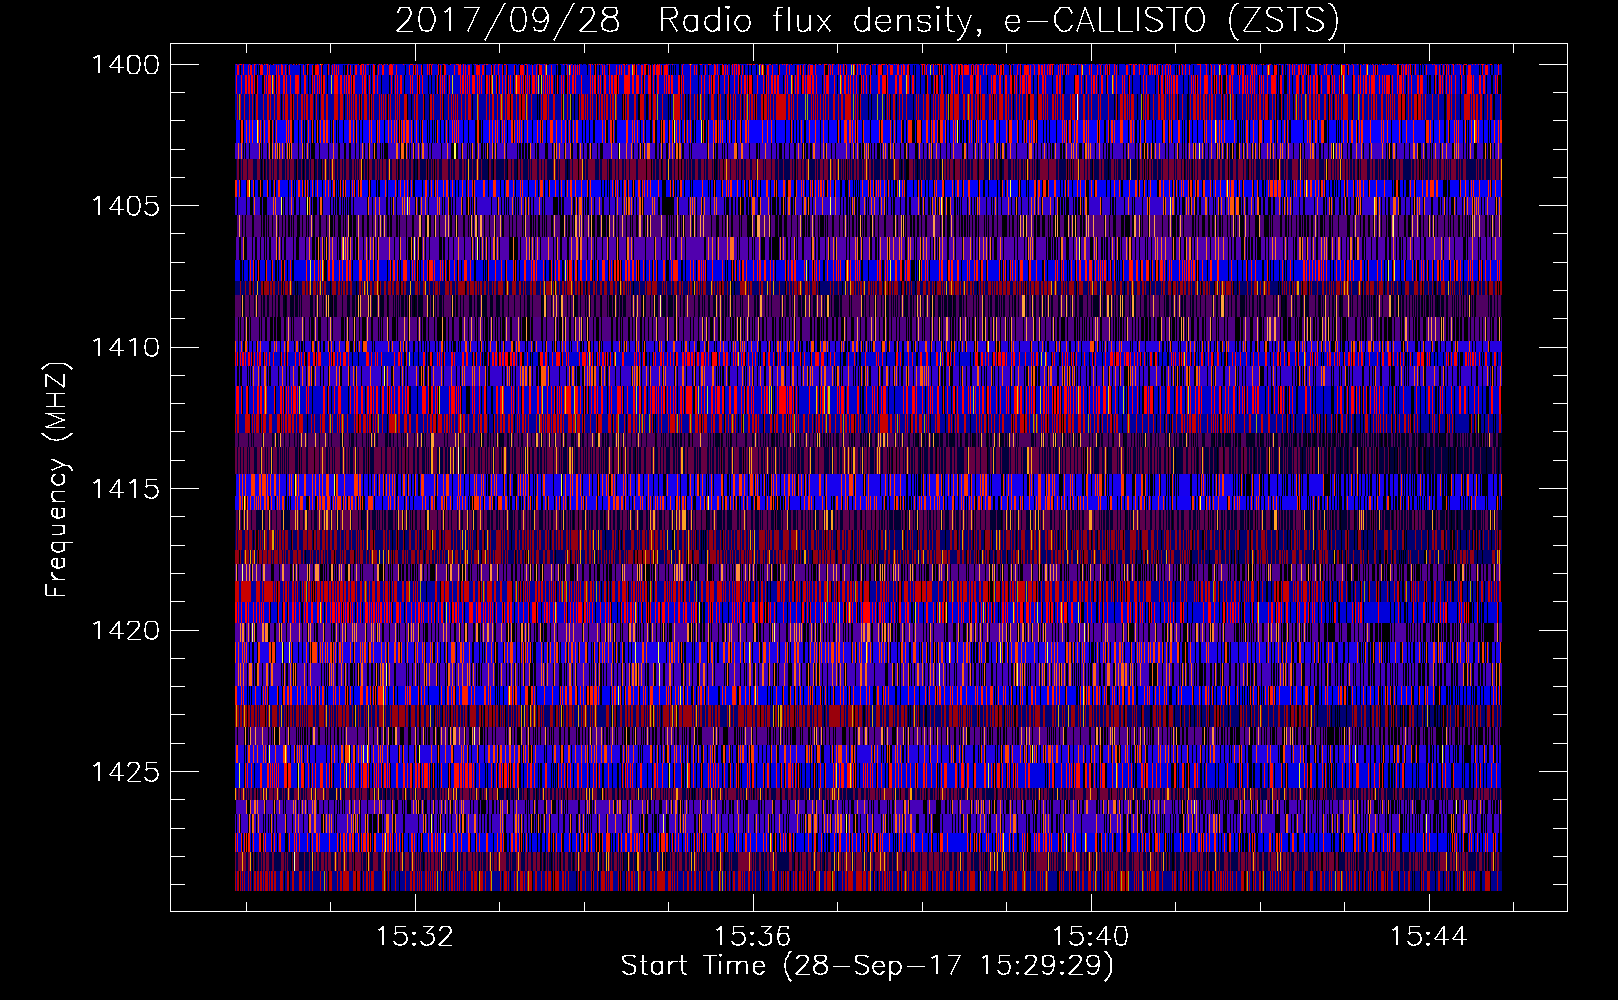Image resolution: width=1618 pixels, height=1000 pixels.
Task: Select the 'Frequency (MHZ)' axis label
Action: (x=57, y=479)
